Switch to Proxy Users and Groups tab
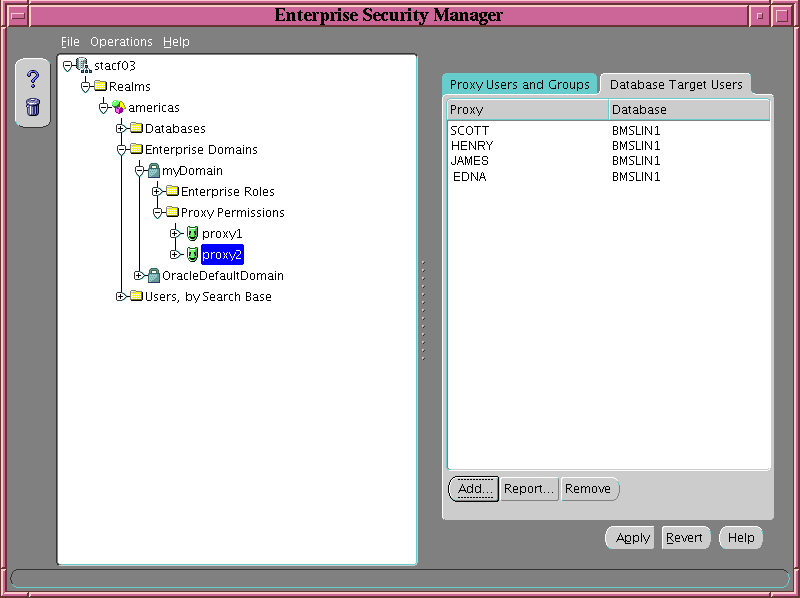This screenshot has height=598, width=800. [x=519, y=85]
